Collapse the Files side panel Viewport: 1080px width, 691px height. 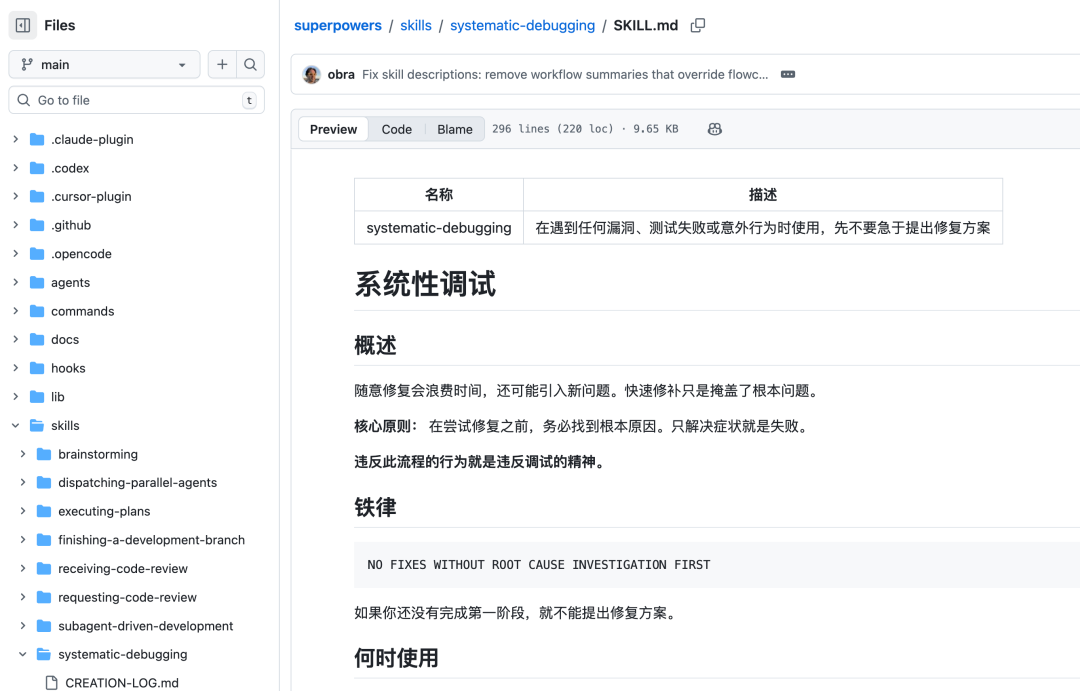coord(22,24)
